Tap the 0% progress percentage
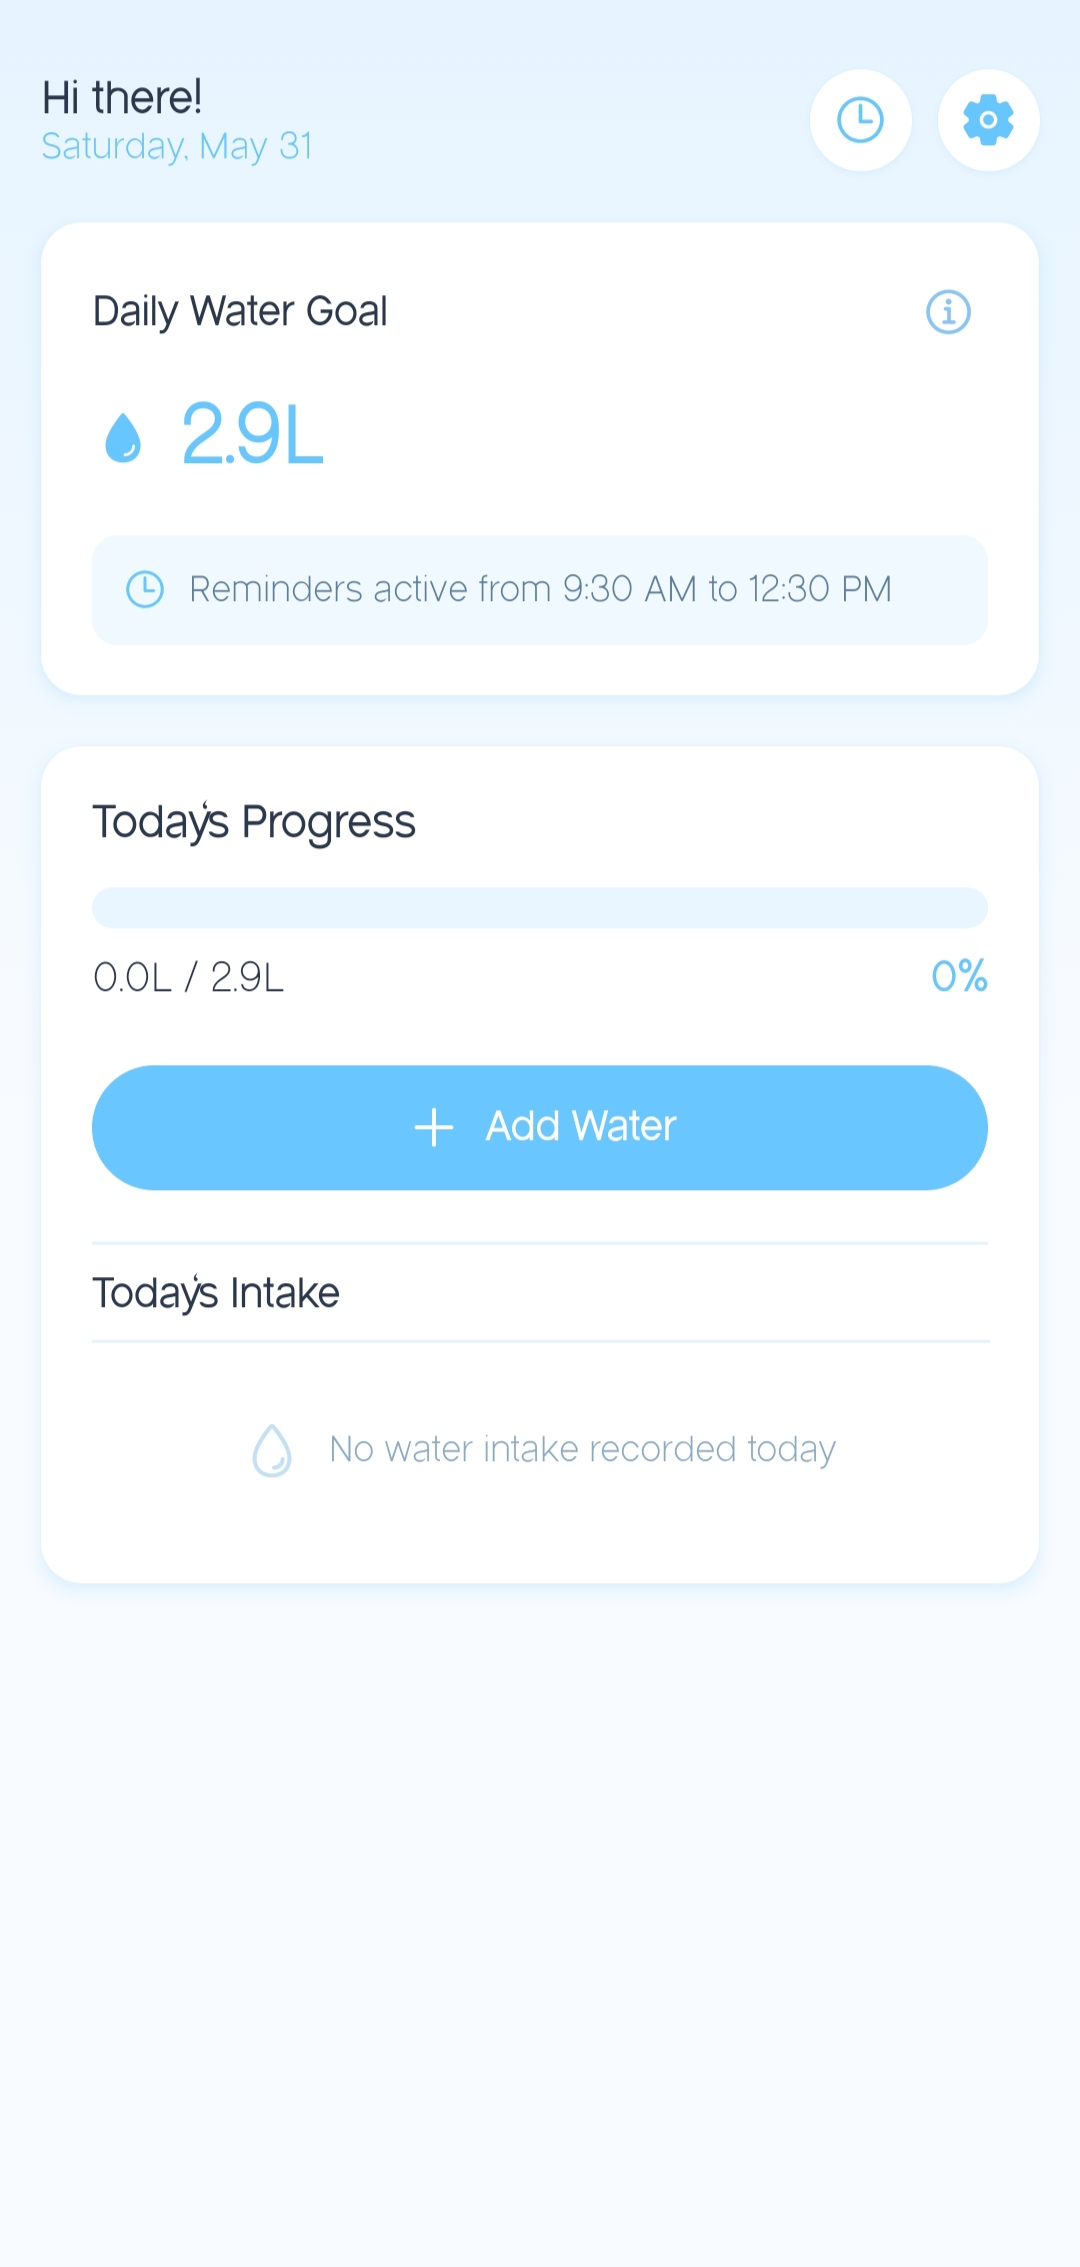The height and width of the screenshot is (2267, 1080). tap(959, 976)
